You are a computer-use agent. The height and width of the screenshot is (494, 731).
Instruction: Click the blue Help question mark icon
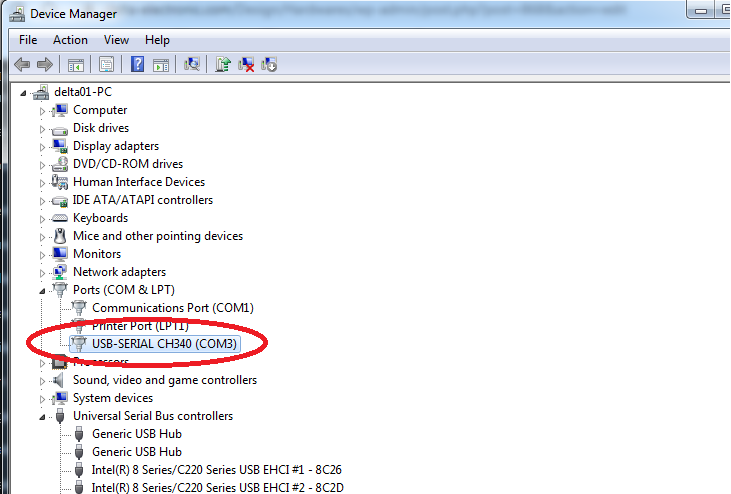coord(137,65)
